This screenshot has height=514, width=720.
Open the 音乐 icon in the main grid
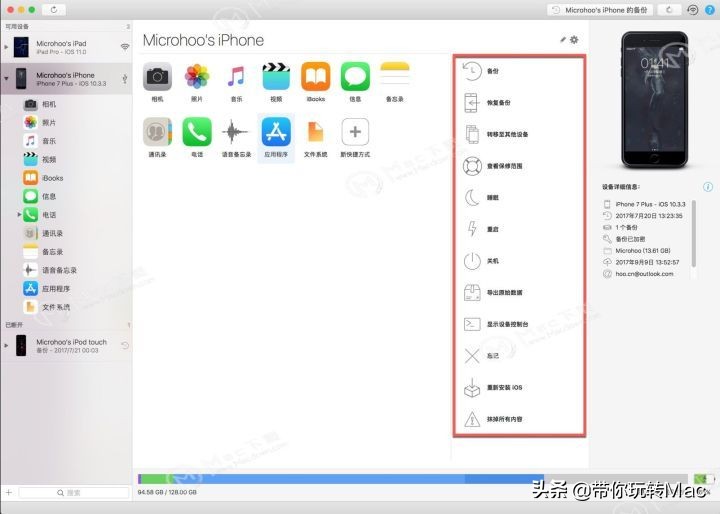236,77
